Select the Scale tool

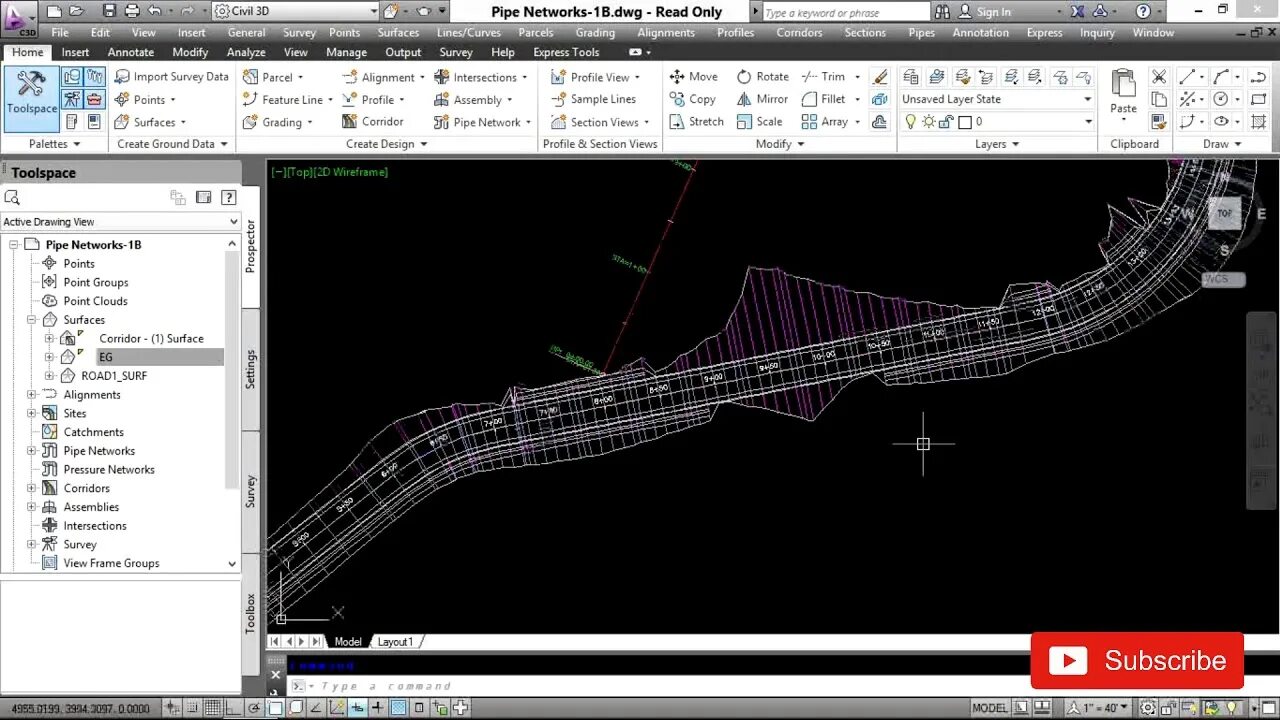(759, 122)
